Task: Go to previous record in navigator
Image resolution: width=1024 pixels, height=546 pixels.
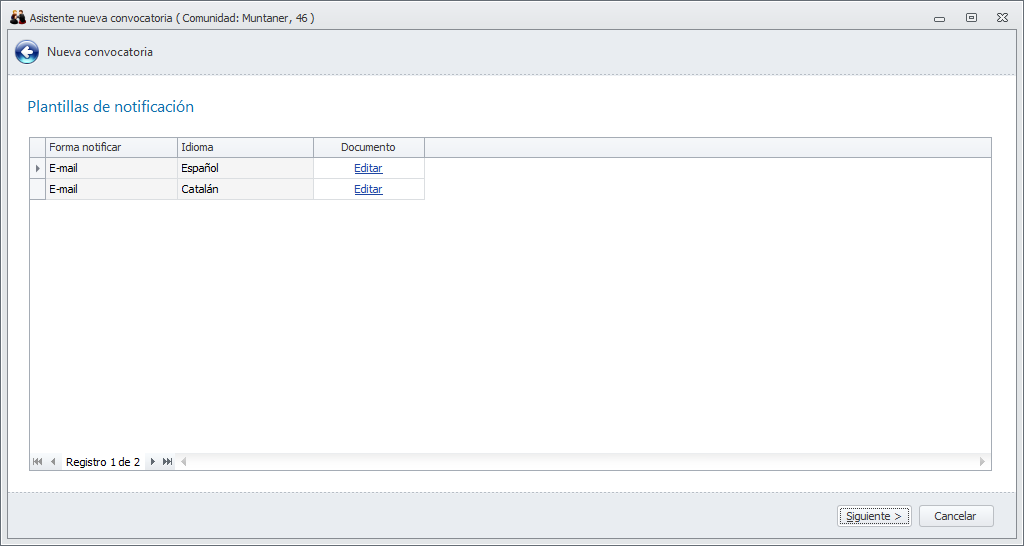Action: click(x=53, y=462)
